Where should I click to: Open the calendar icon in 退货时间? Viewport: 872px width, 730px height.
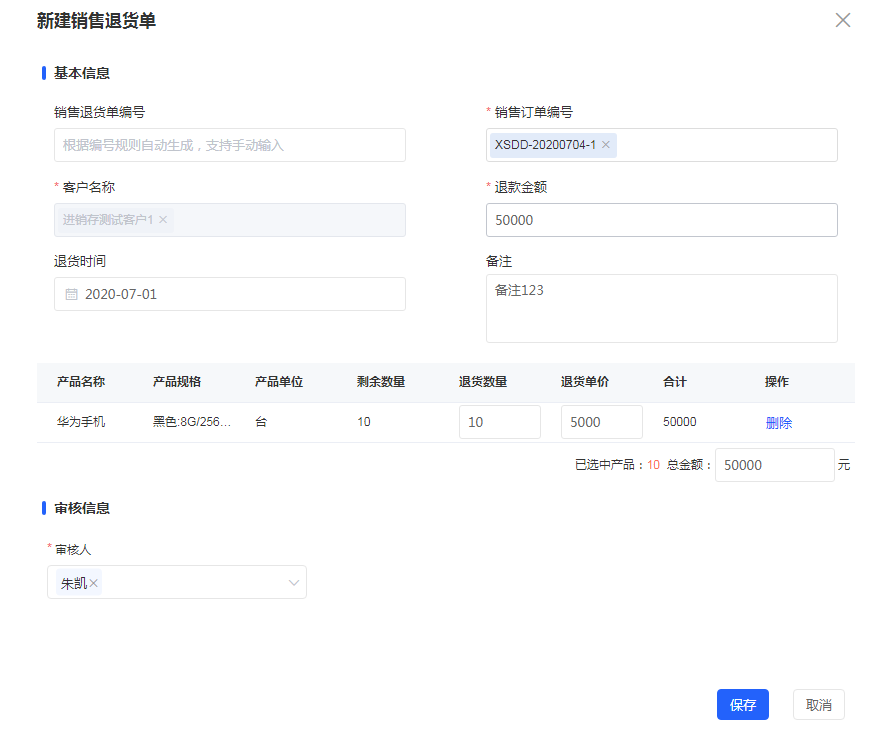(x=72, y=294)
